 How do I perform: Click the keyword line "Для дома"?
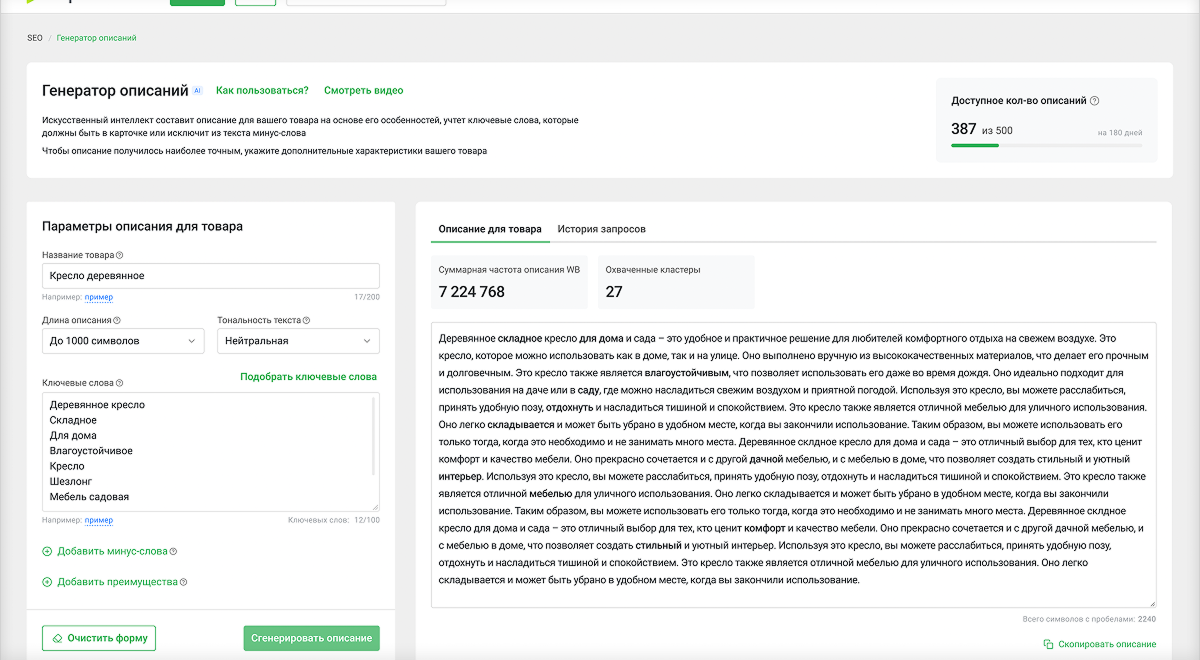(x=73, y=436)
